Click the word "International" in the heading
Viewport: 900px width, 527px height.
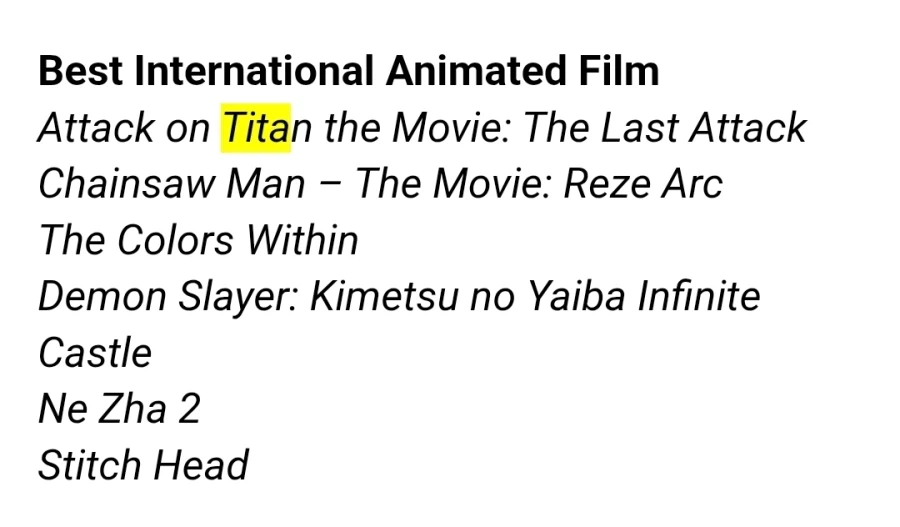[255, 72]
